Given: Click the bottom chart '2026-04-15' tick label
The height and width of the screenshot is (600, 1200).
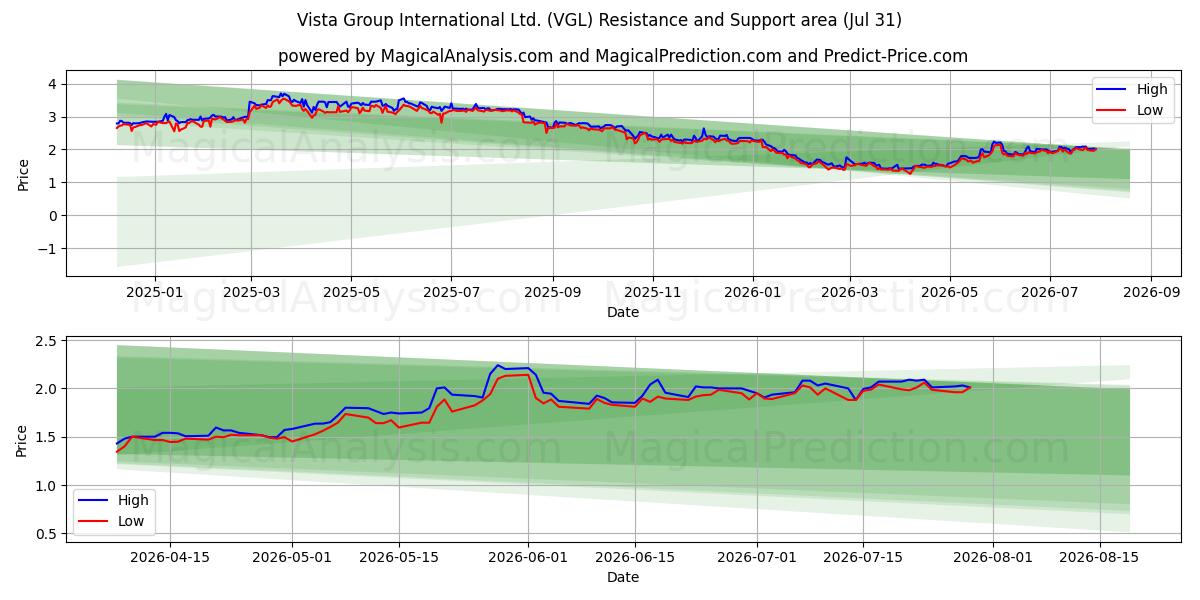Looking at the screenshot, I should click(x=170, y=558).
